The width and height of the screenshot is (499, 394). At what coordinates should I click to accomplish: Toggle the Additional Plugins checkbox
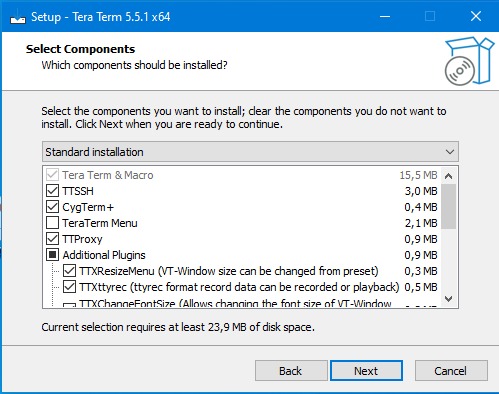(x=52, y=255)
